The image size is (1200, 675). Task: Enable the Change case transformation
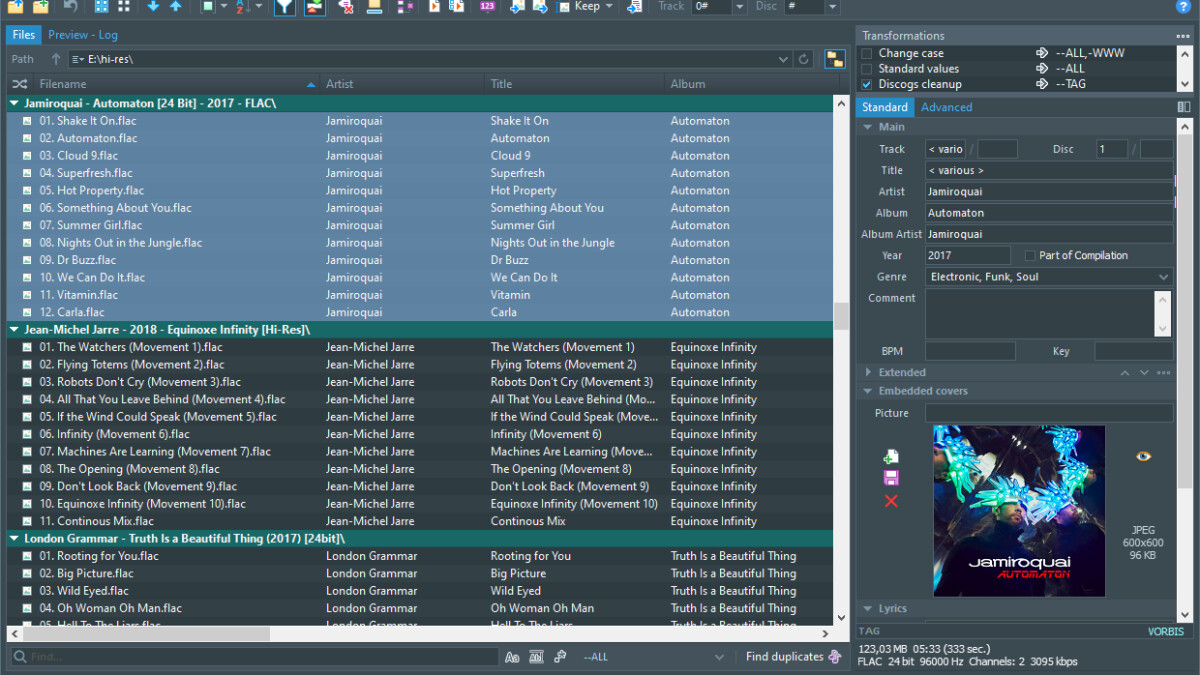point(866,54)
